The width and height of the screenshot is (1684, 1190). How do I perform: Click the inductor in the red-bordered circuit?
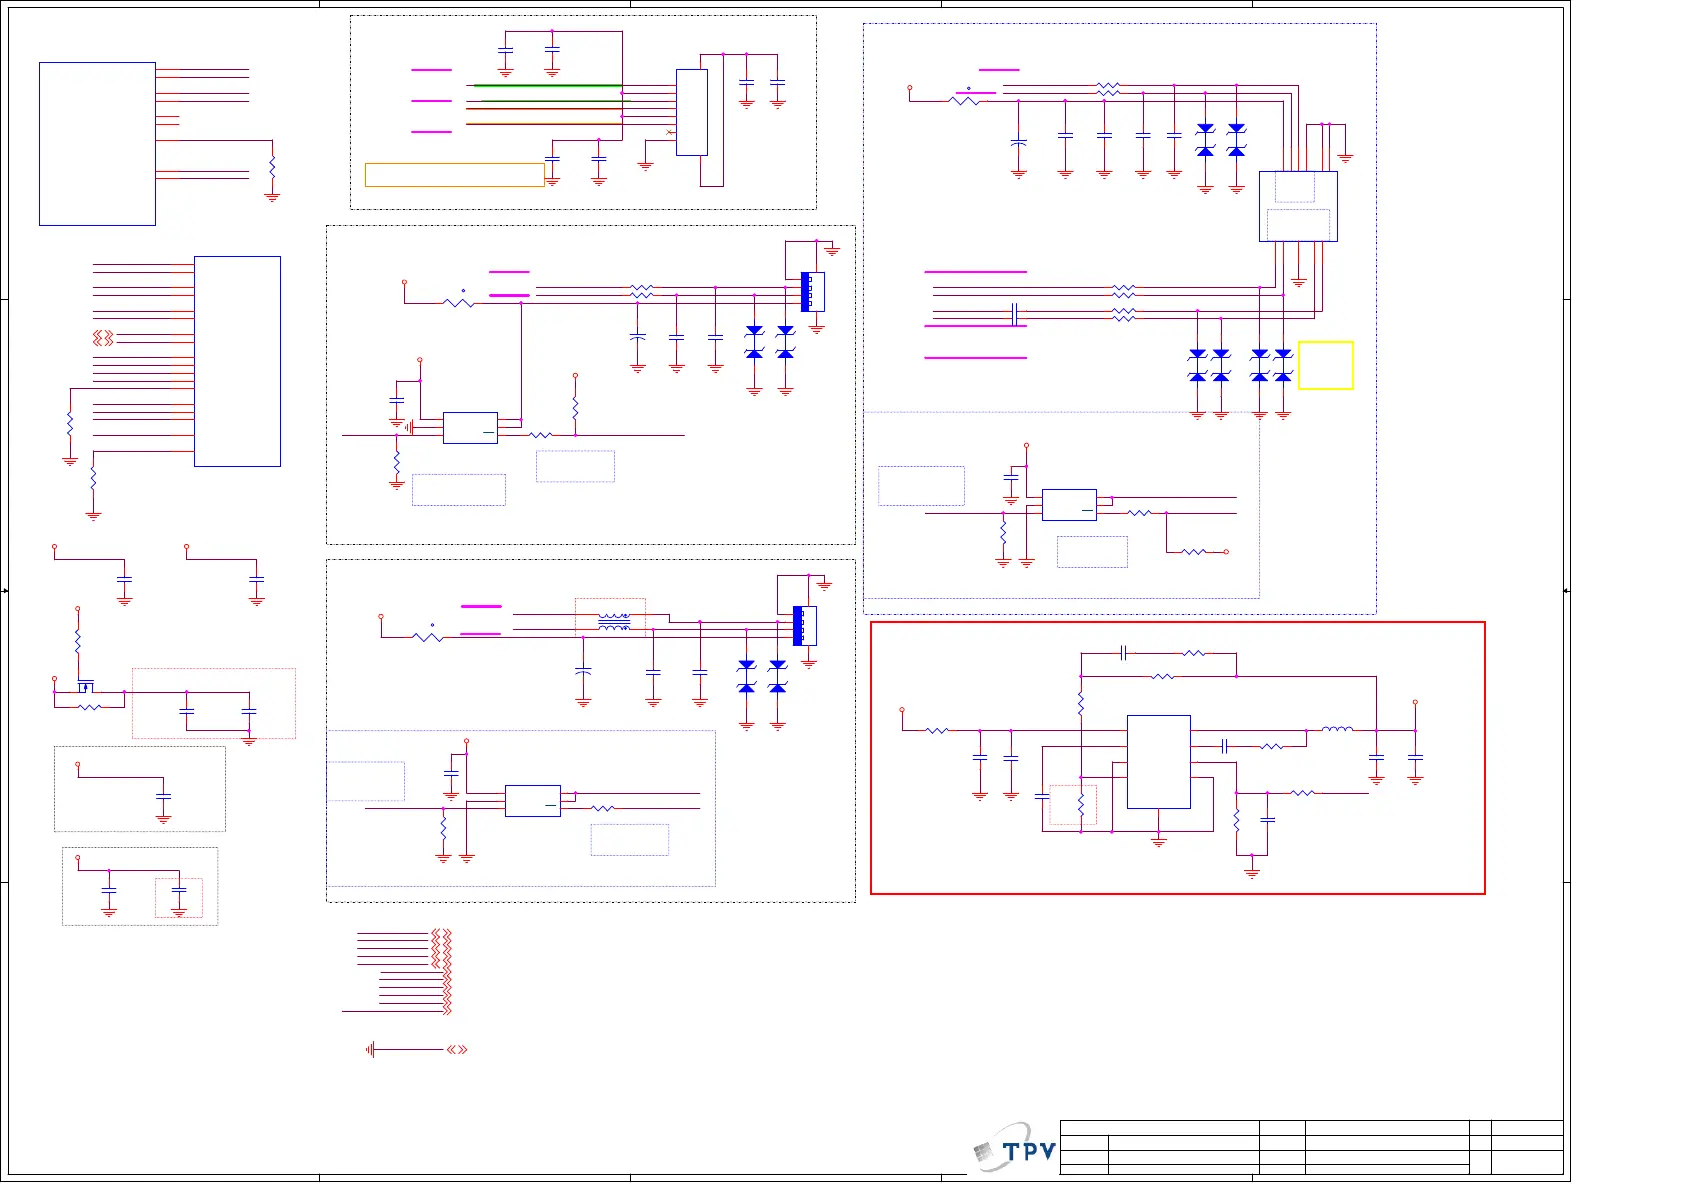pos(1336,730)
